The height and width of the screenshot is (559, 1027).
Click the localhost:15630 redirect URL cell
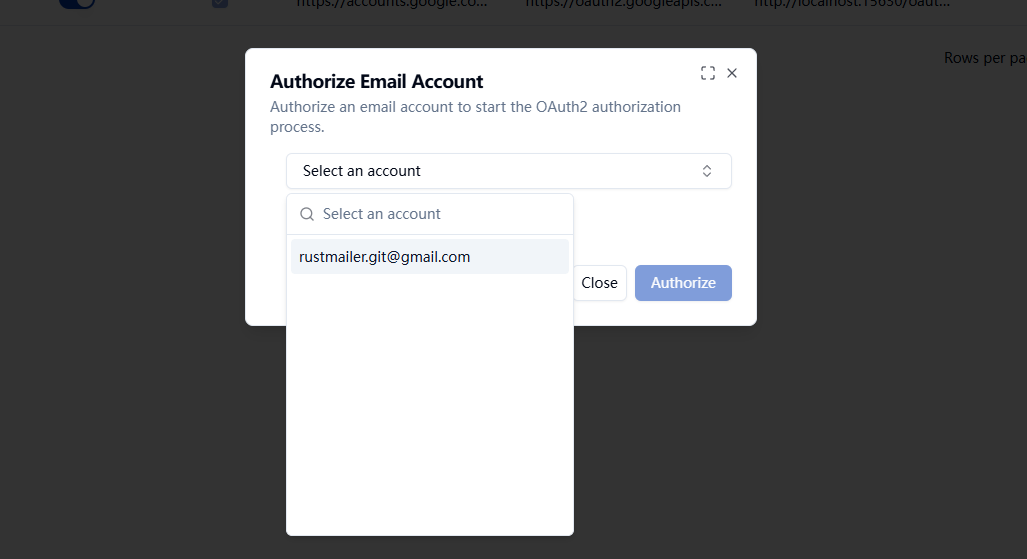coord(852,3)
